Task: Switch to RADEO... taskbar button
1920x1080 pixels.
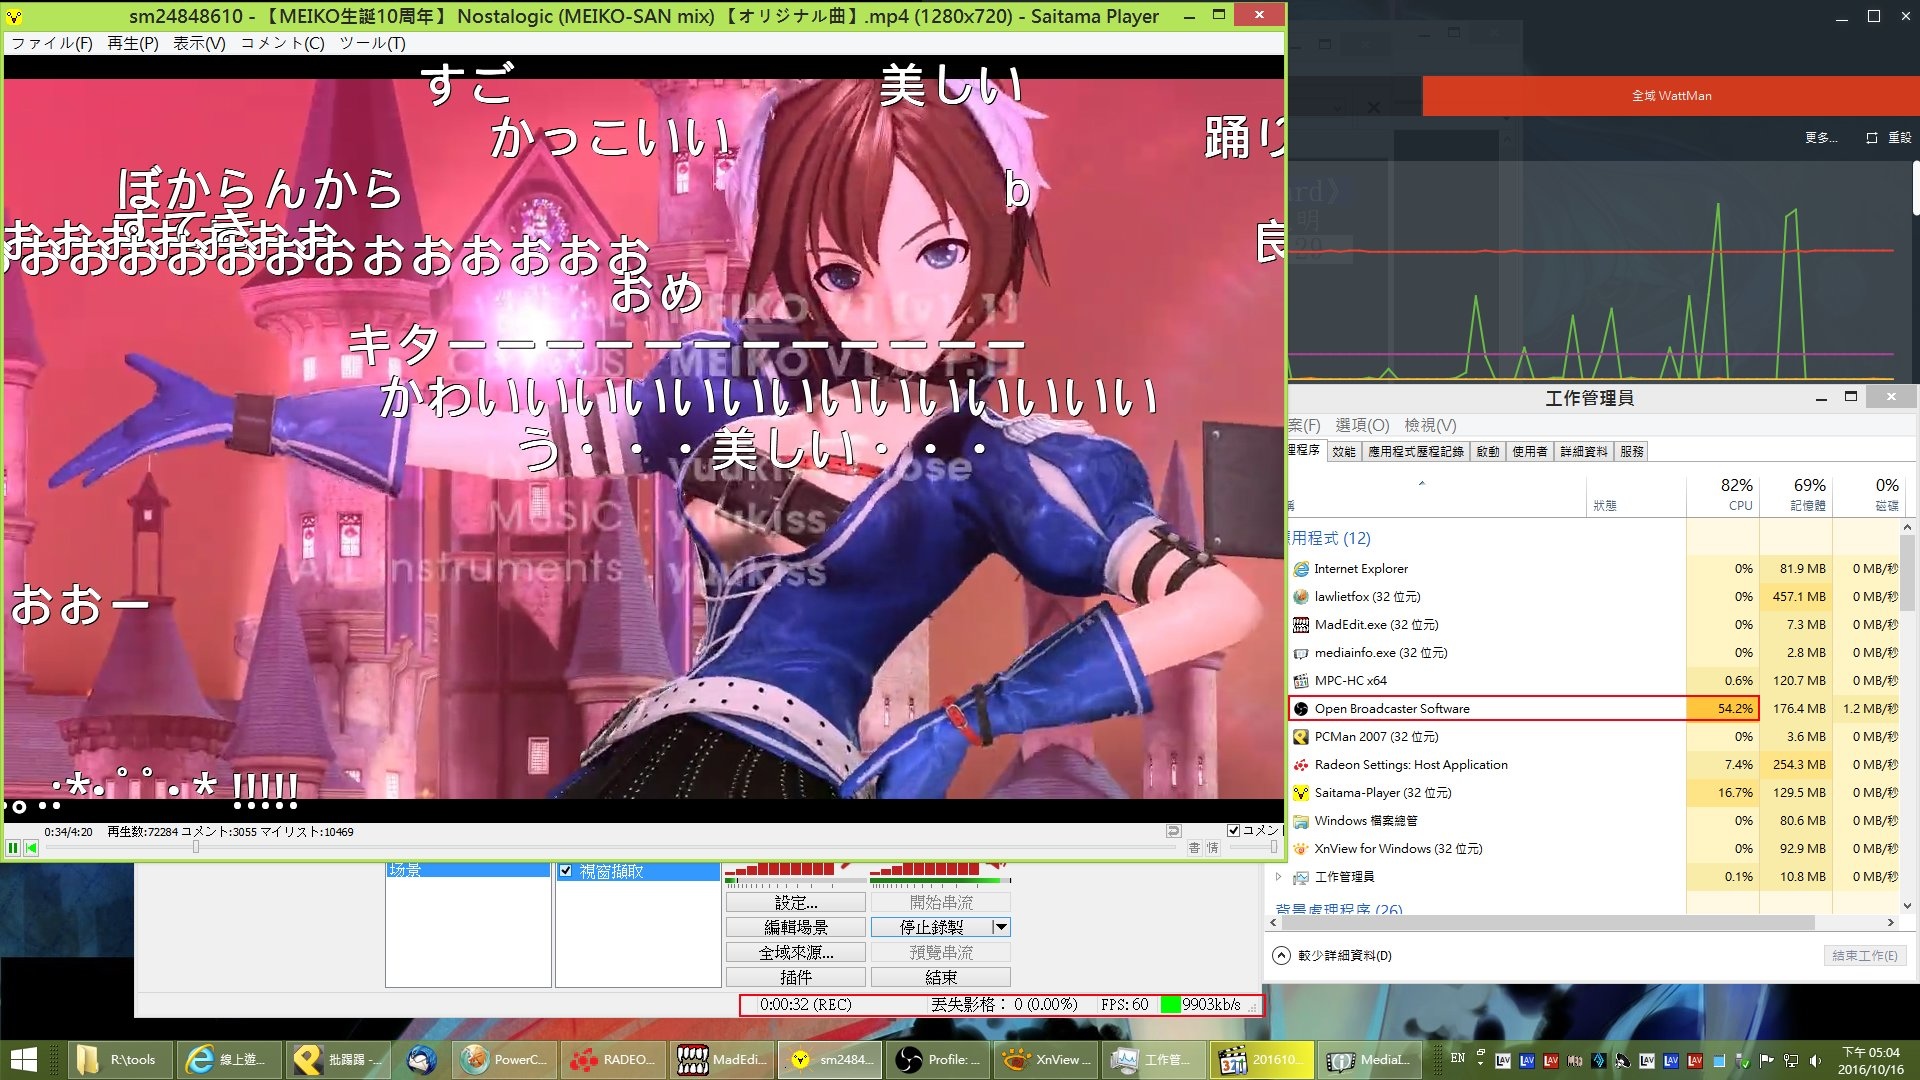Action: click(x=611, y=1060)
